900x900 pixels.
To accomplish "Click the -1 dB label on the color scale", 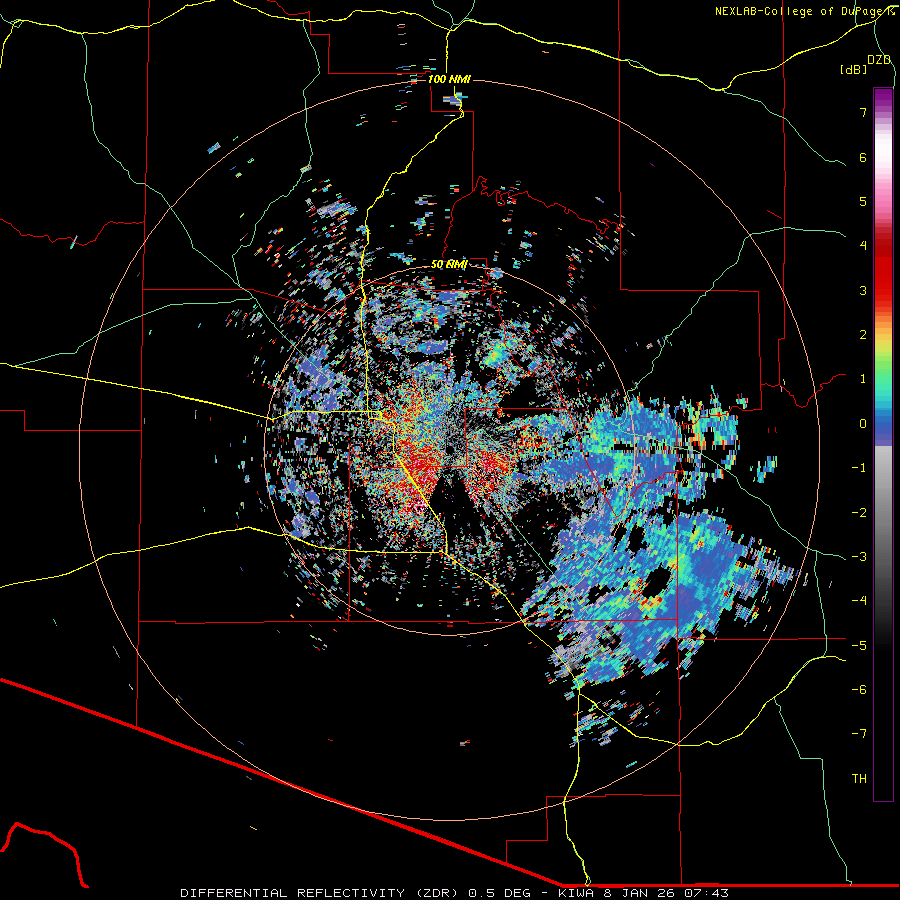I will pyautogui.click(x=859, y=468).
